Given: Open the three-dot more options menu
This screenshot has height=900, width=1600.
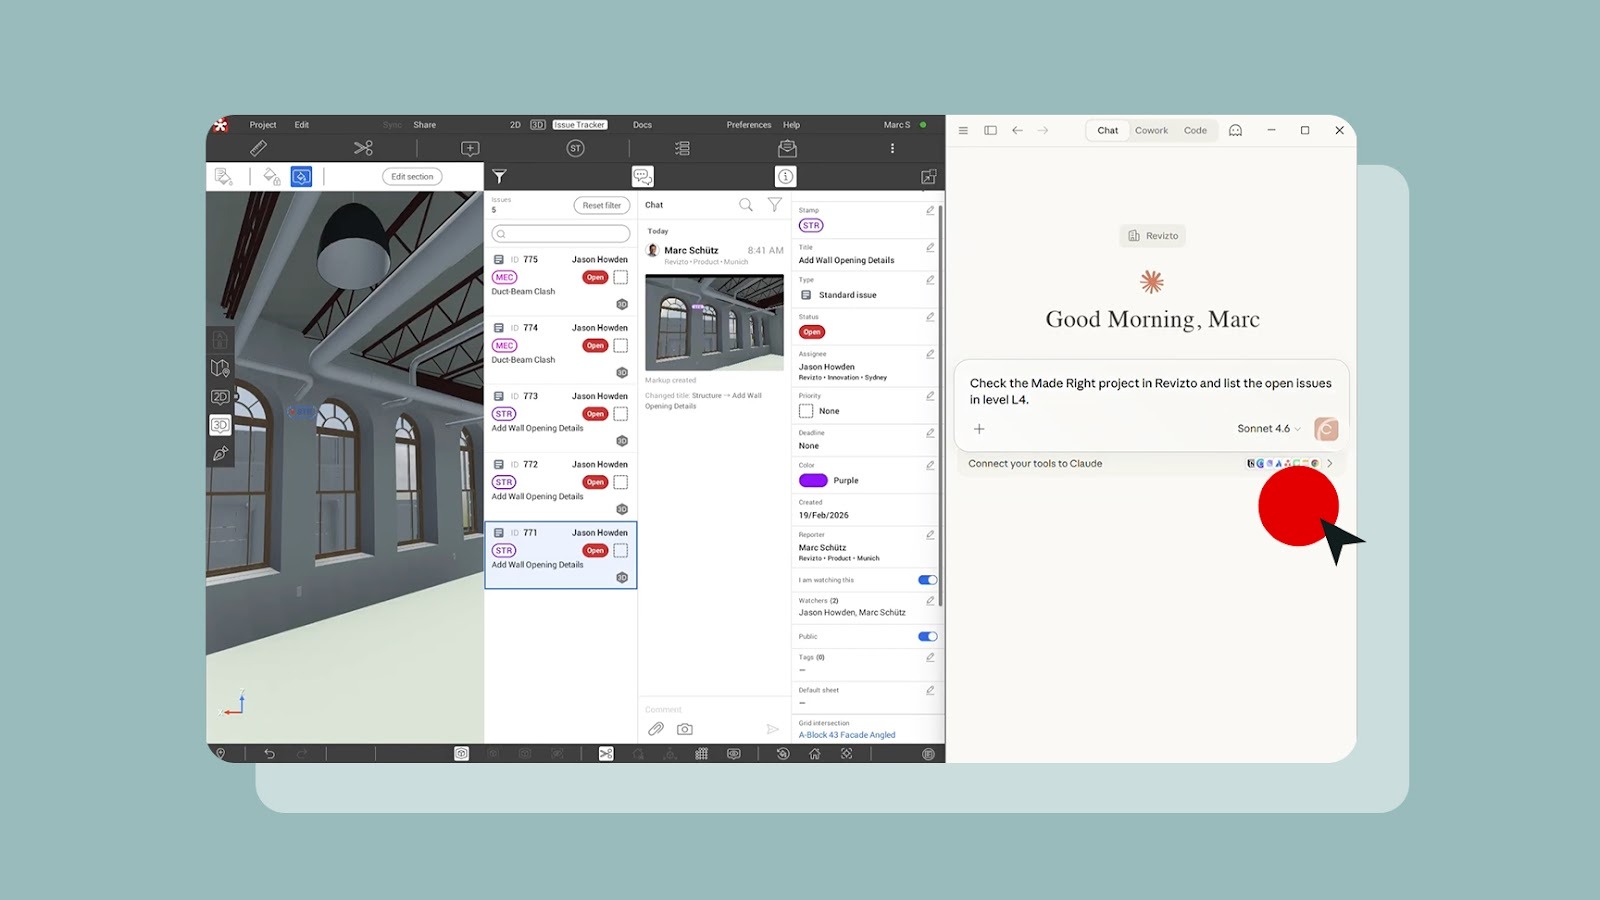Looking at the screenshot, I should tap(892, 148).
